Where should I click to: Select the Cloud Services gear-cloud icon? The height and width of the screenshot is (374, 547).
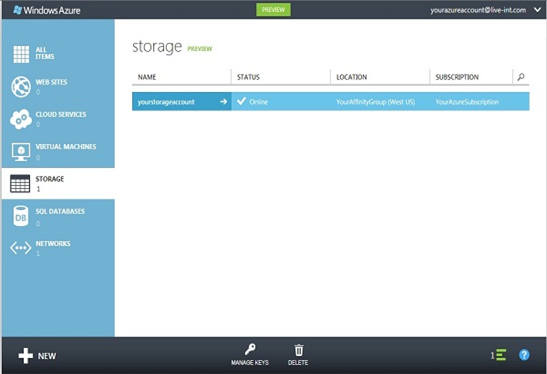point(21,119)
